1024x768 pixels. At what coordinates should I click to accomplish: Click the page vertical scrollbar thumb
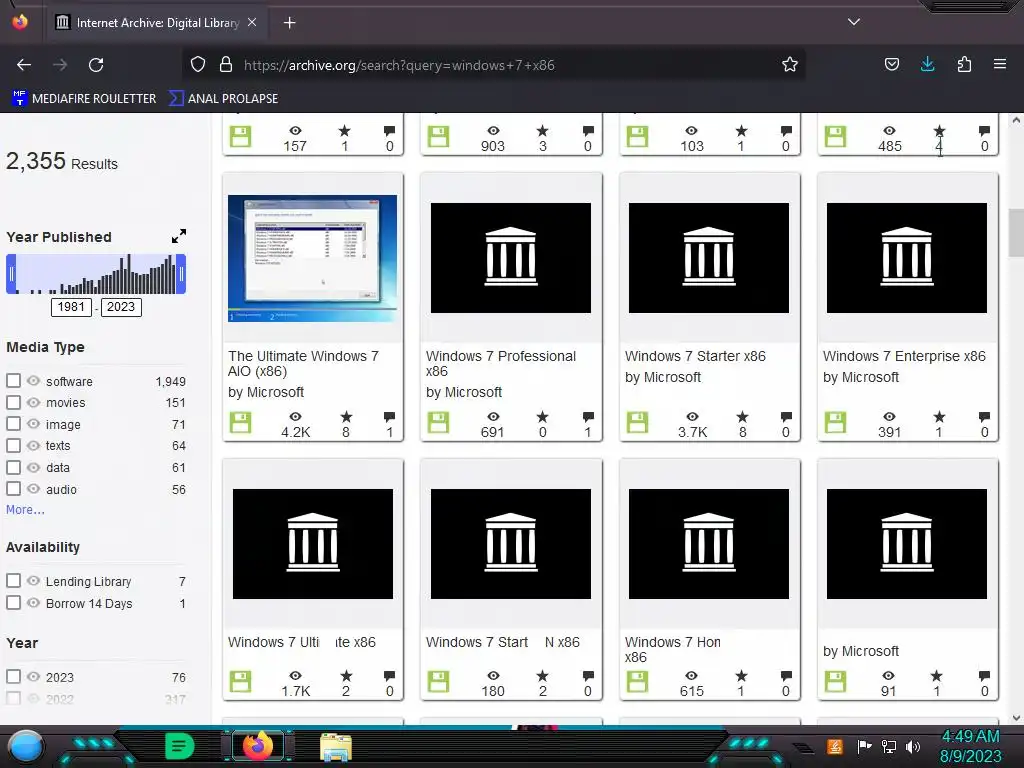pyautogui.click(x=1016, y=232)
